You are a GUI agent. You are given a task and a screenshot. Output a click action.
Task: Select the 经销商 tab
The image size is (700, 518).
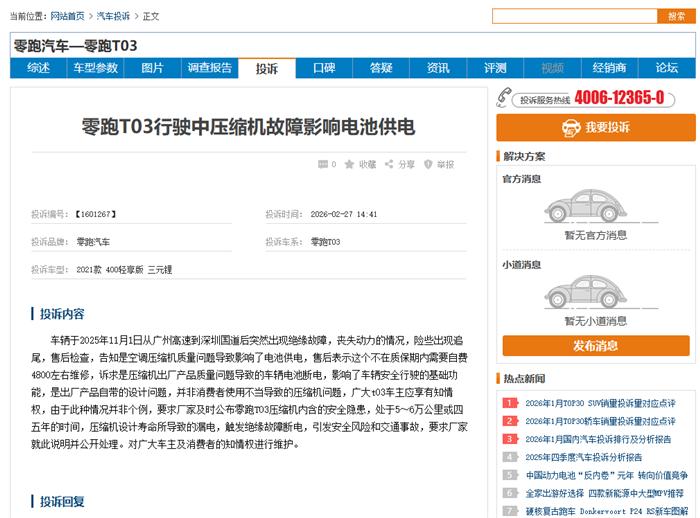click(609, 68)
